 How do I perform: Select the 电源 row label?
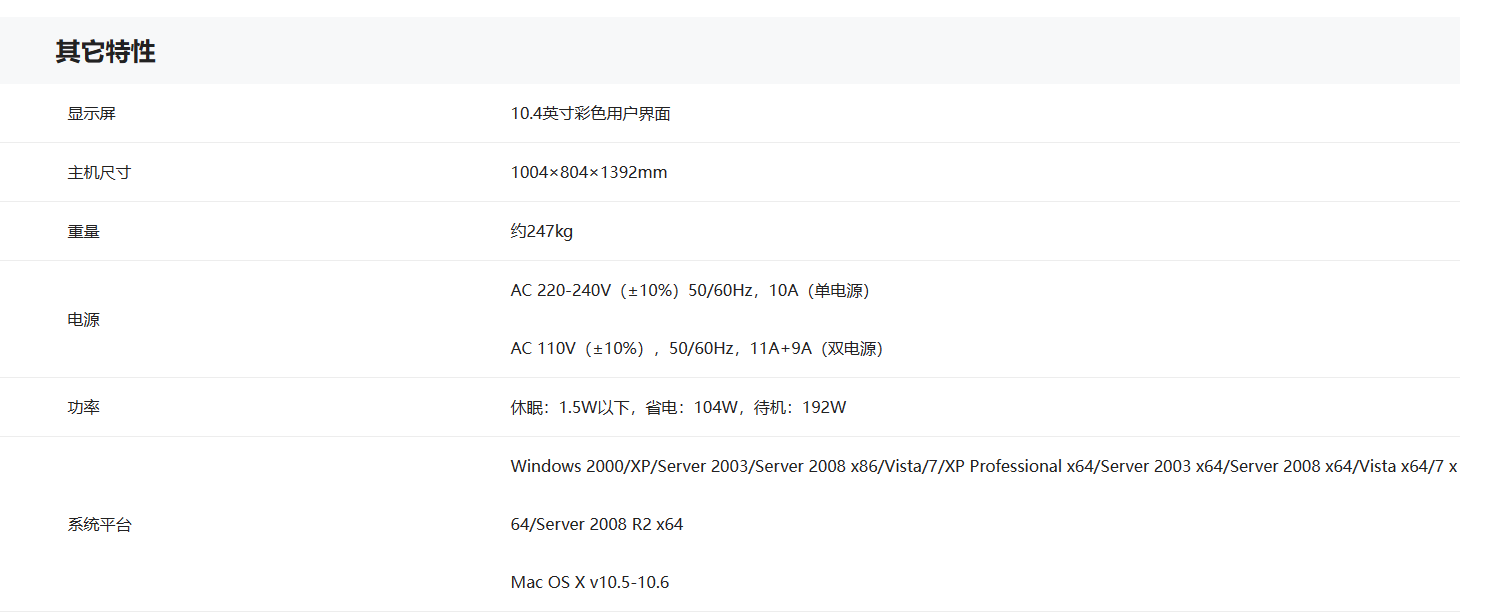pyautogui.click(x=83, y=320)
